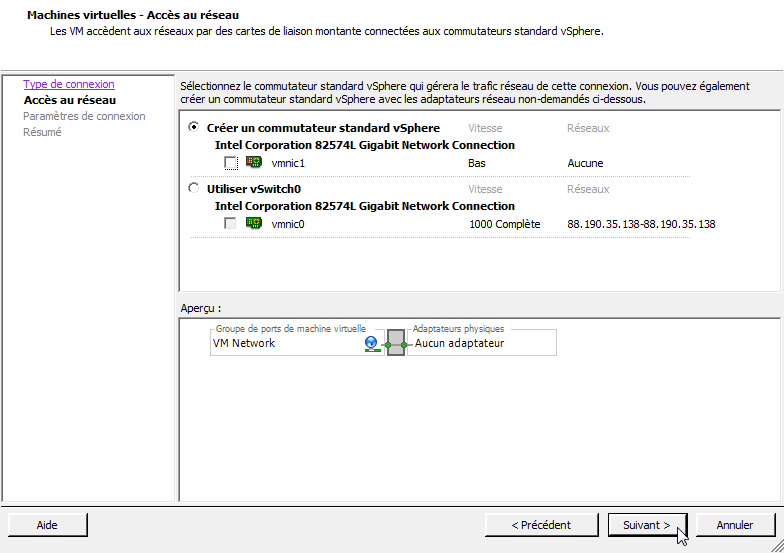
Task: Open help with Aide button
Action: click(48, 525)
